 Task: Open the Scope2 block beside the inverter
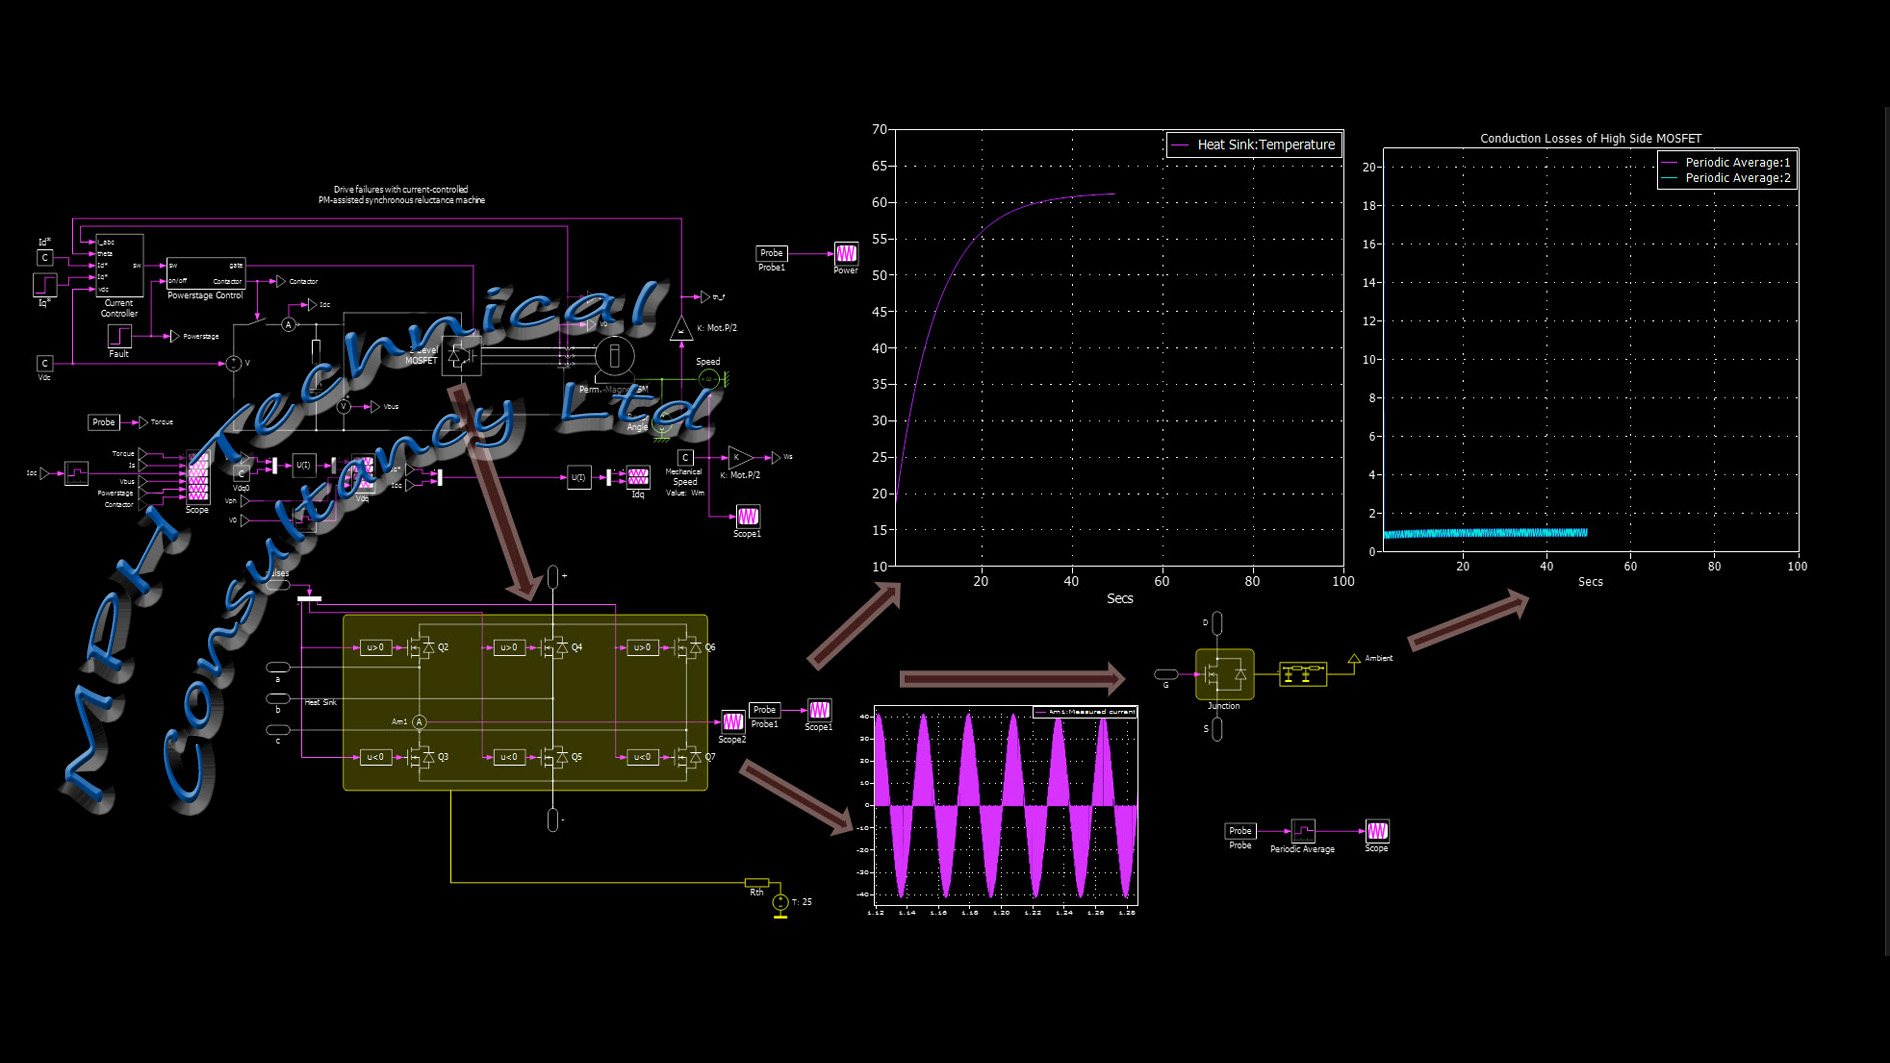(x=732, y=722)
